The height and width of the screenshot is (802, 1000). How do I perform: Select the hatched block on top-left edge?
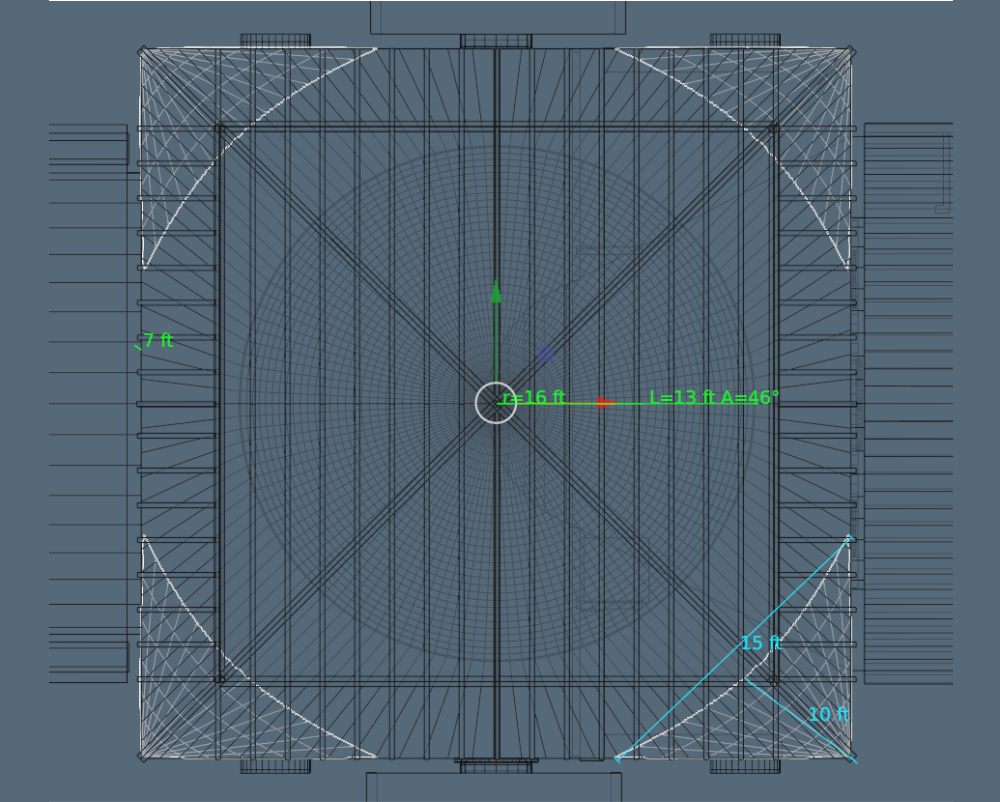tap(275, 41)
